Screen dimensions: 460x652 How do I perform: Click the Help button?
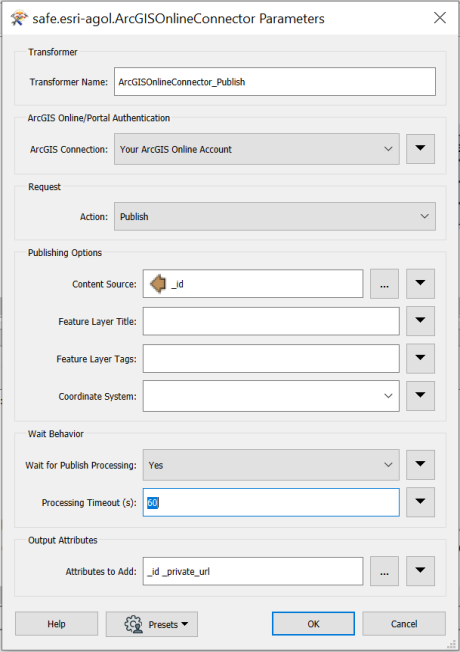[x=57, y=624]
